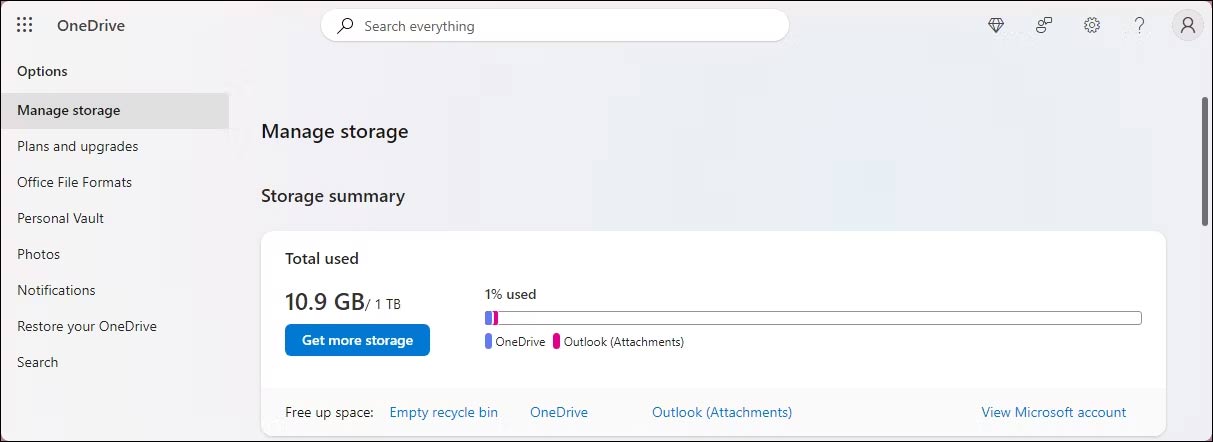1213x442 pixels.
Task: Click the Get more storage button
Action: click(357, 340)
